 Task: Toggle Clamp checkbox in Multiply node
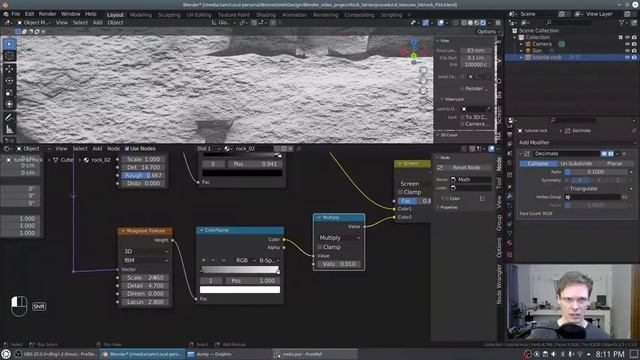320,247
